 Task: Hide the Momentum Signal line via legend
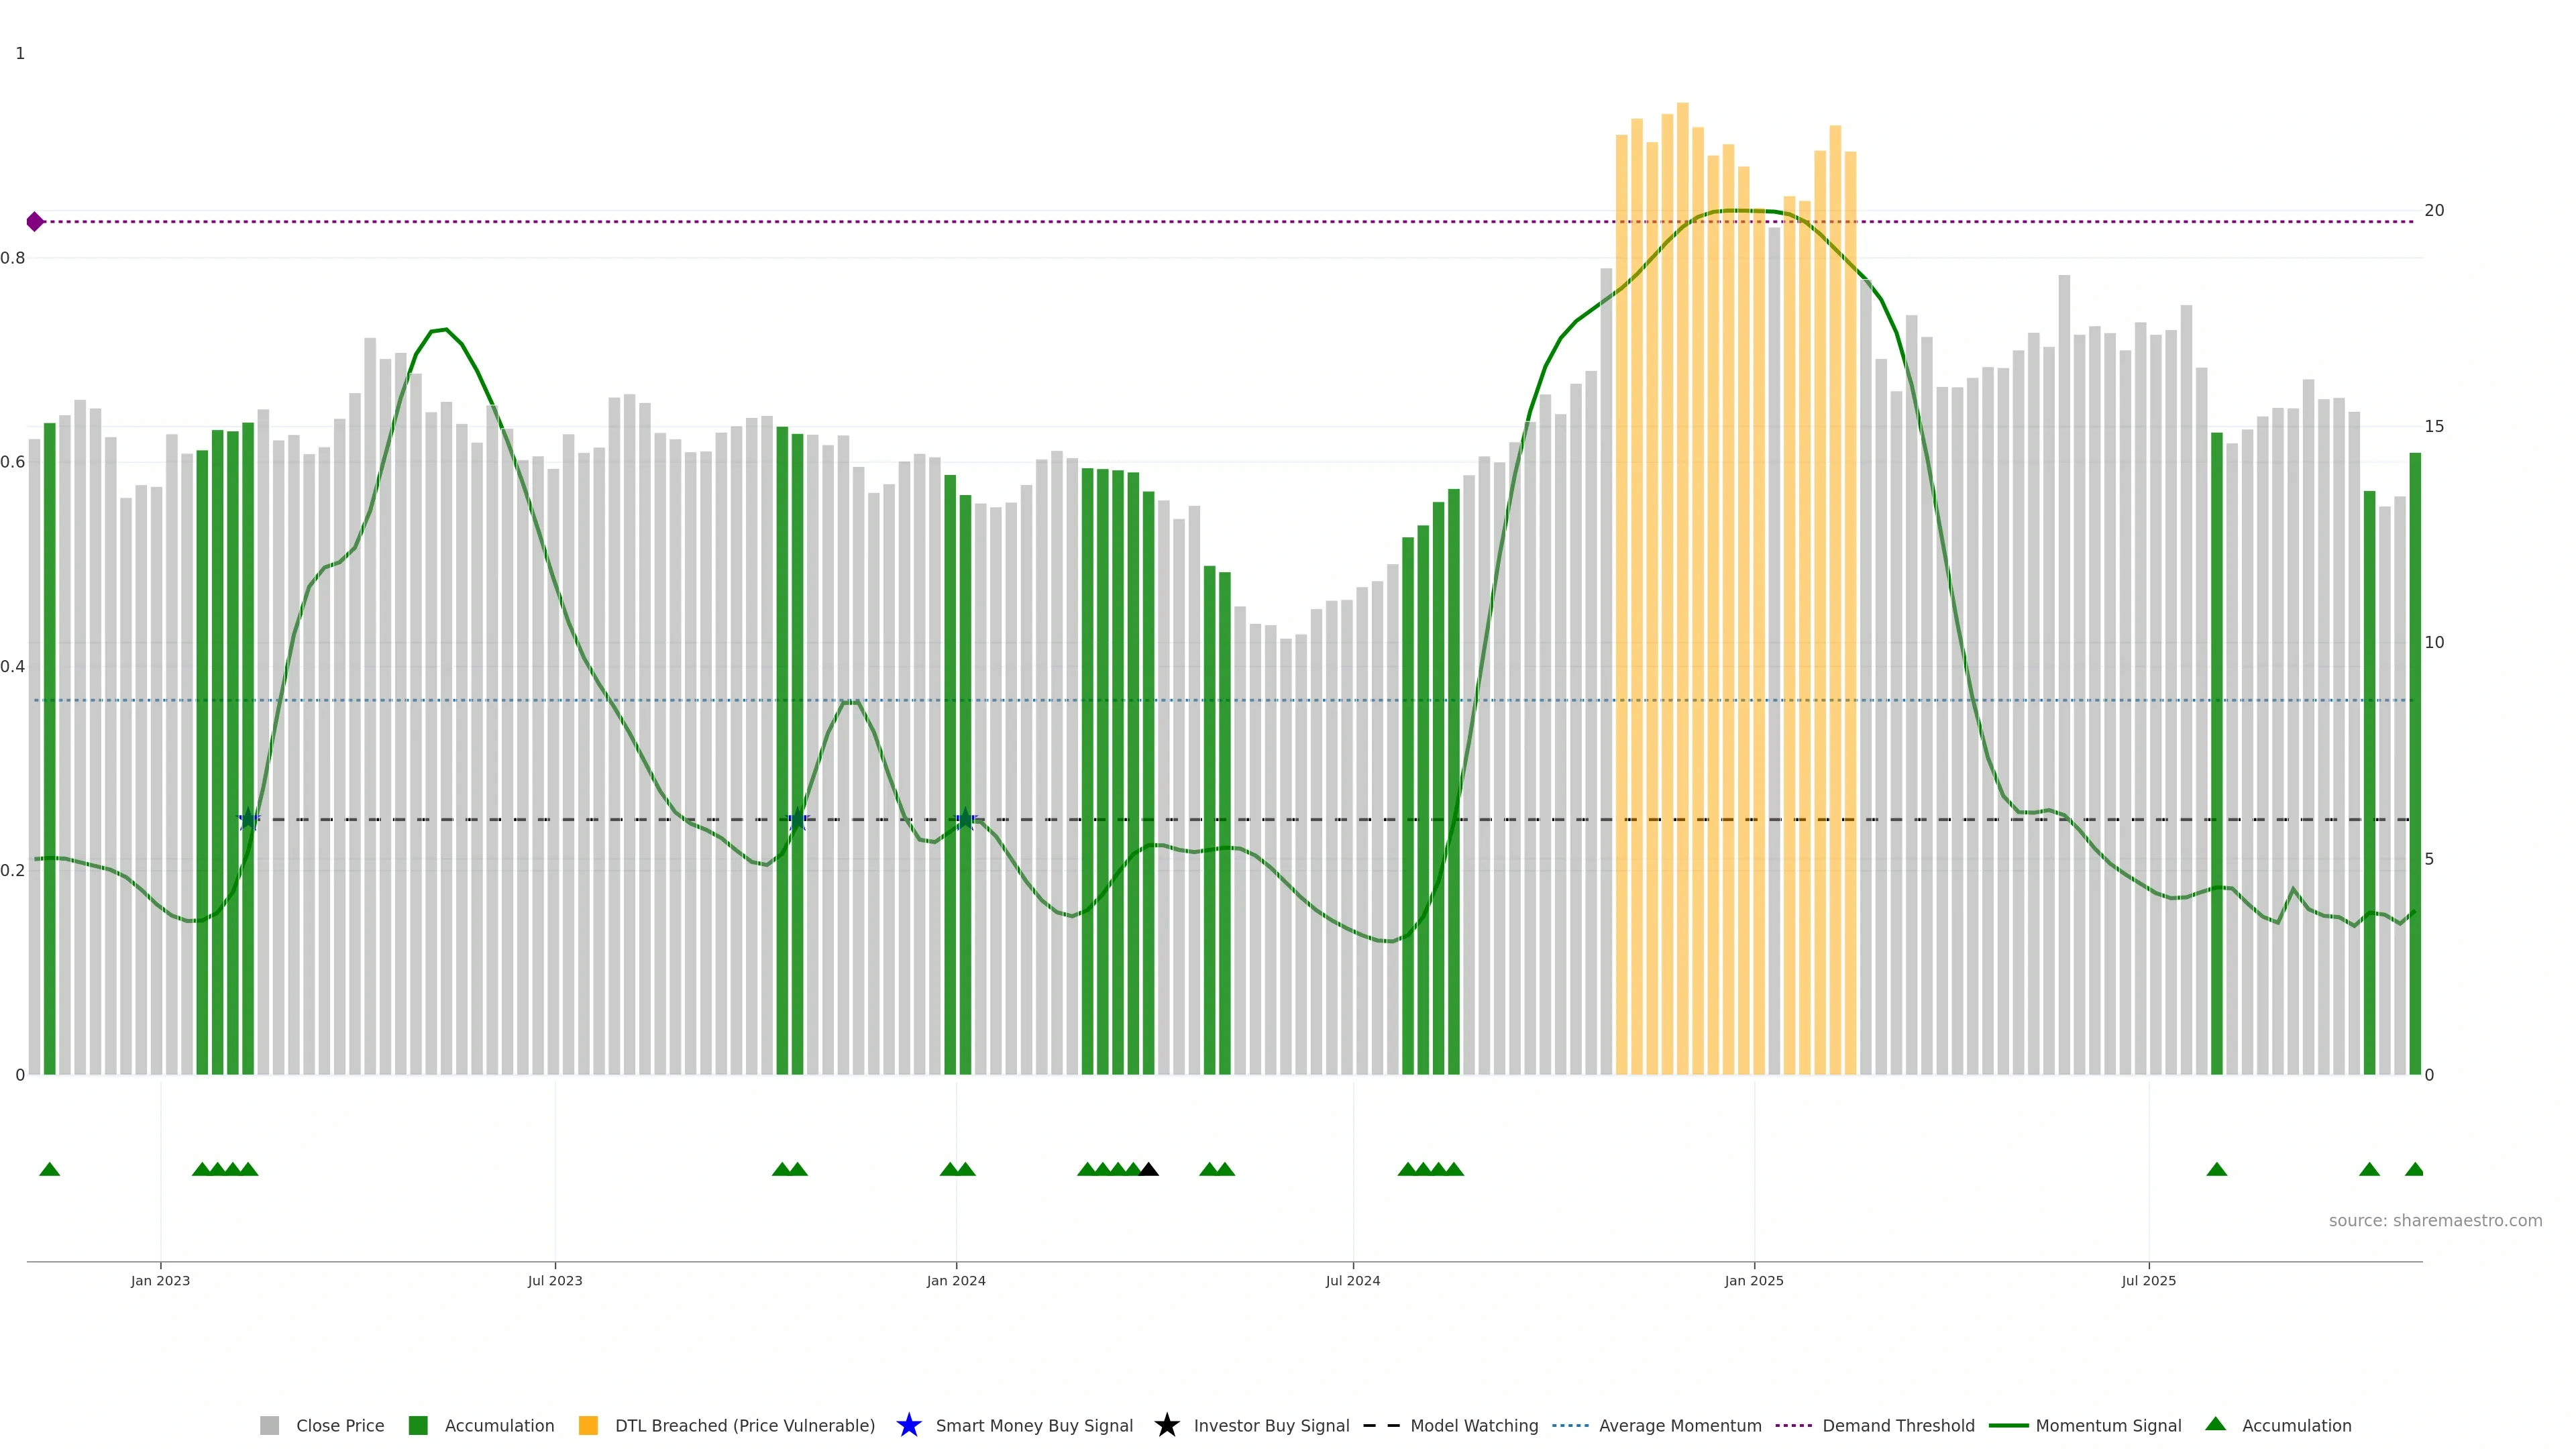tap(2107, 1426)
